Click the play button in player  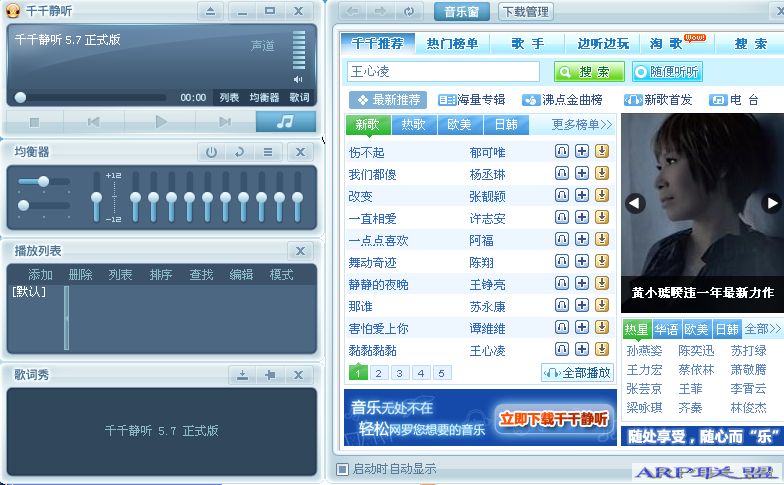[160, 122]
